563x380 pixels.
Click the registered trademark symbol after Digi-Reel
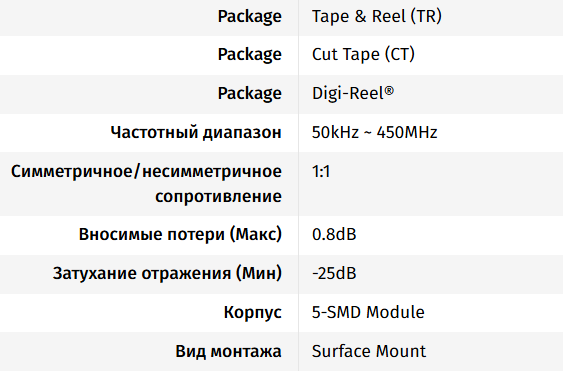coord(389,90)
